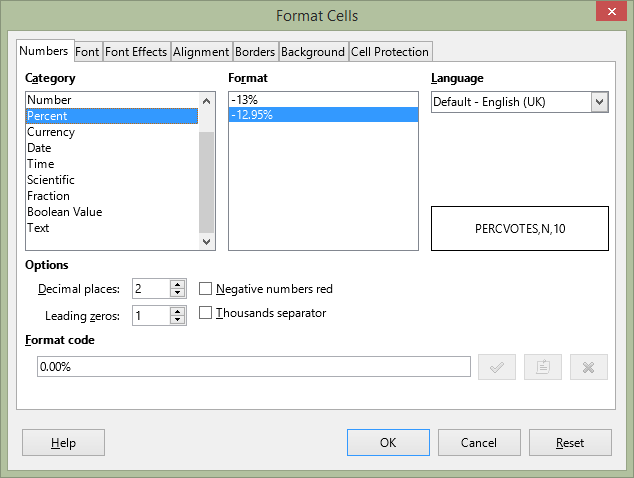The width and height of the screenshot is (634, 478).
Task: Switch to the Font Effects tab
Action: pyautogui.click(x=136, y=52)
